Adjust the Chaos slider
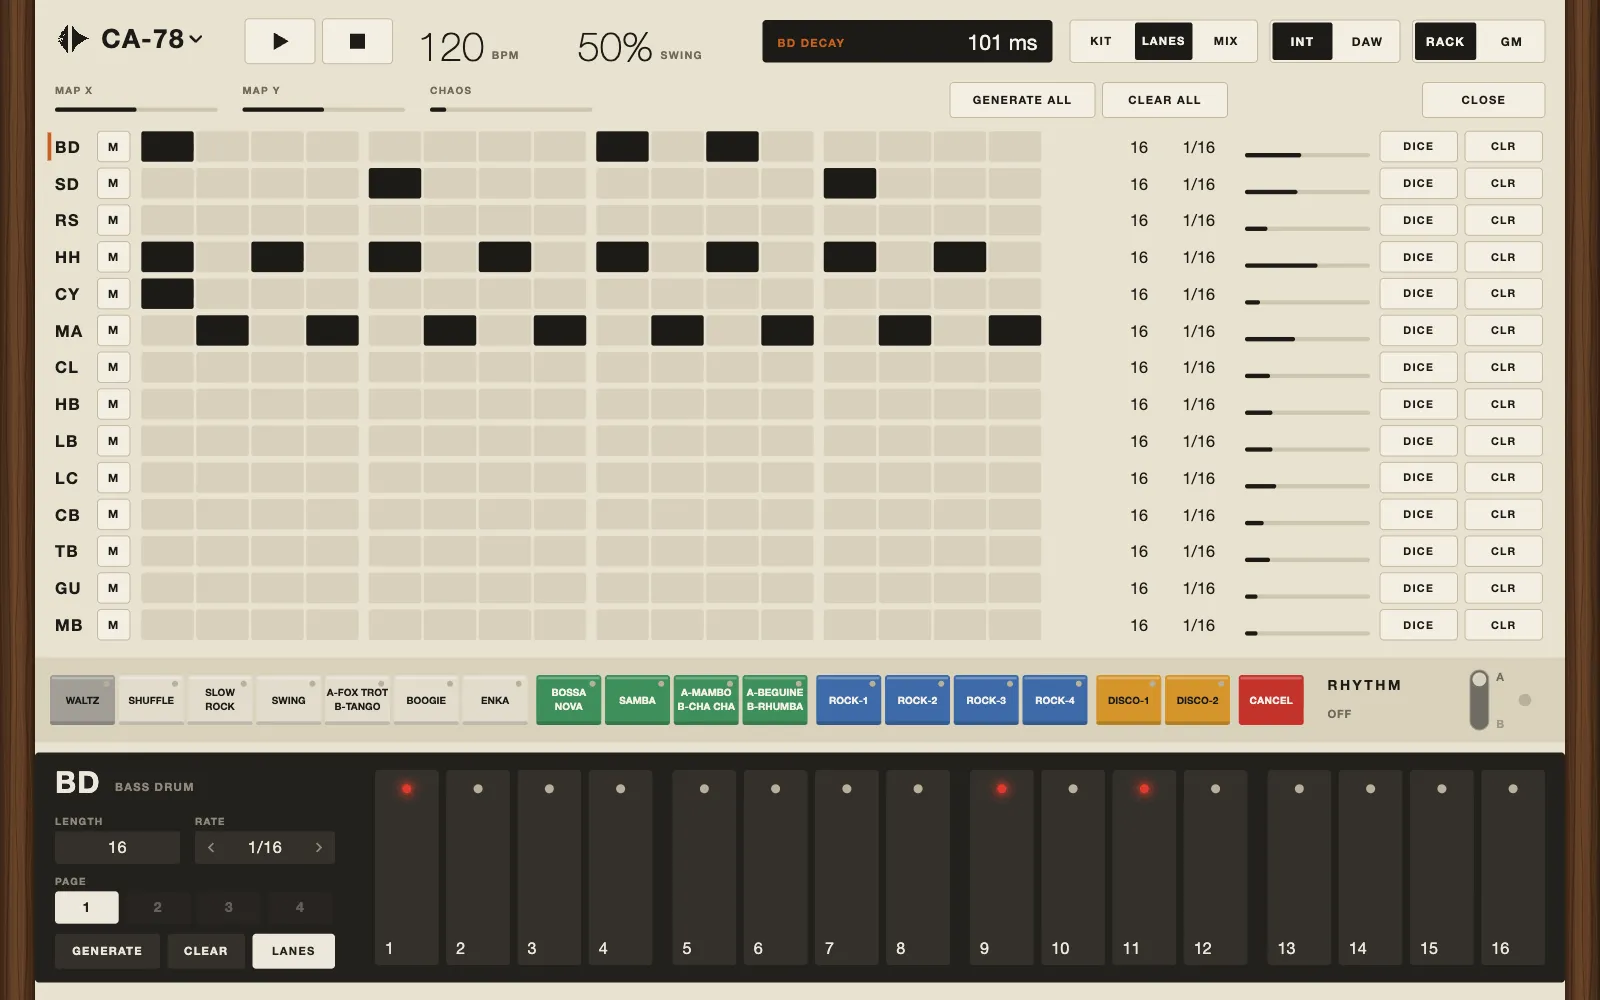The width and height of the screenshot is (1600, 1000). 511,109
